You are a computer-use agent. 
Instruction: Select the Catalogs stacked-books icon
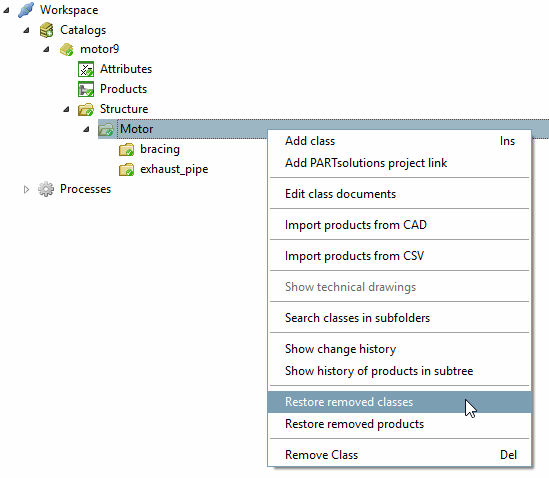tap(46, 30)
